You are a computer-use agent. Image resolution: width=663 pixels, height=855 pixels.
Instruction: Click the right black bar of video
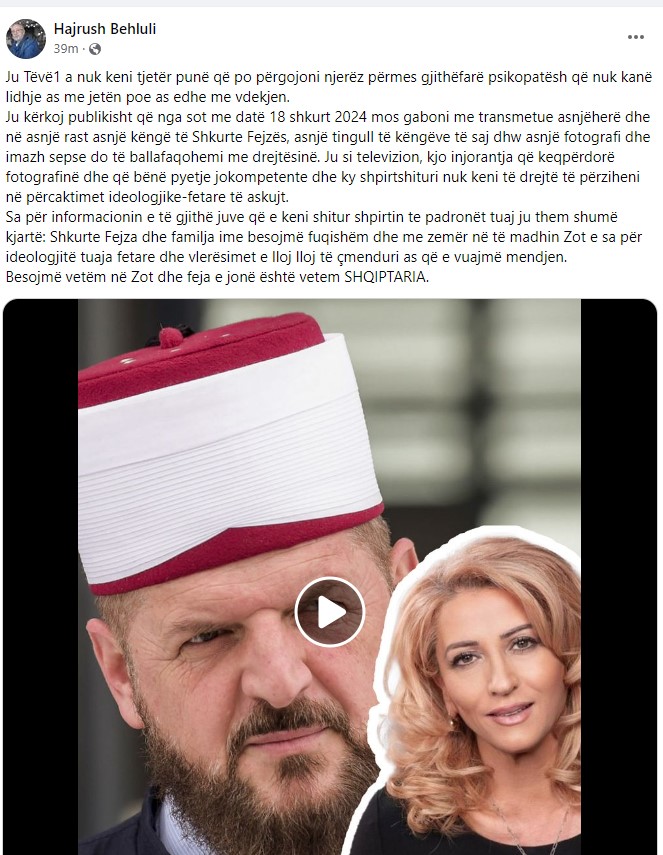pos(619,577)
